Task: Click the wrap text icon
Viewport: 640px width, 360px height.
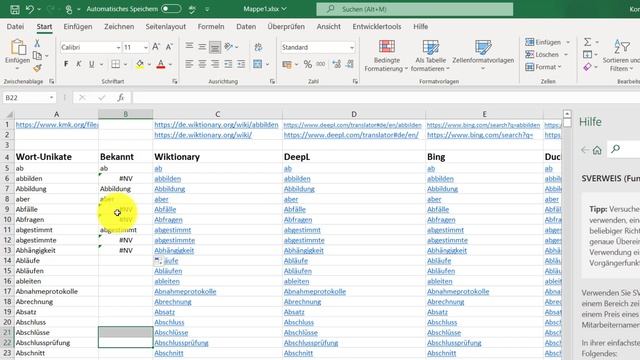Action: (x=258, y=47)
